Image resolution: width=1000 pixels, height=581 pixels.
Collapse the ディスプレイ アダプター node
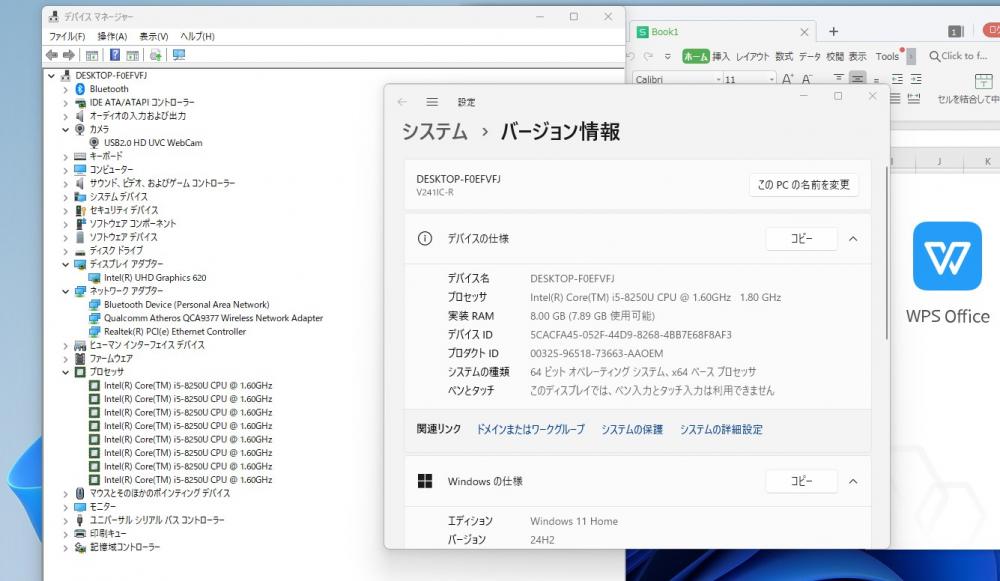click(x=66, y=264)
